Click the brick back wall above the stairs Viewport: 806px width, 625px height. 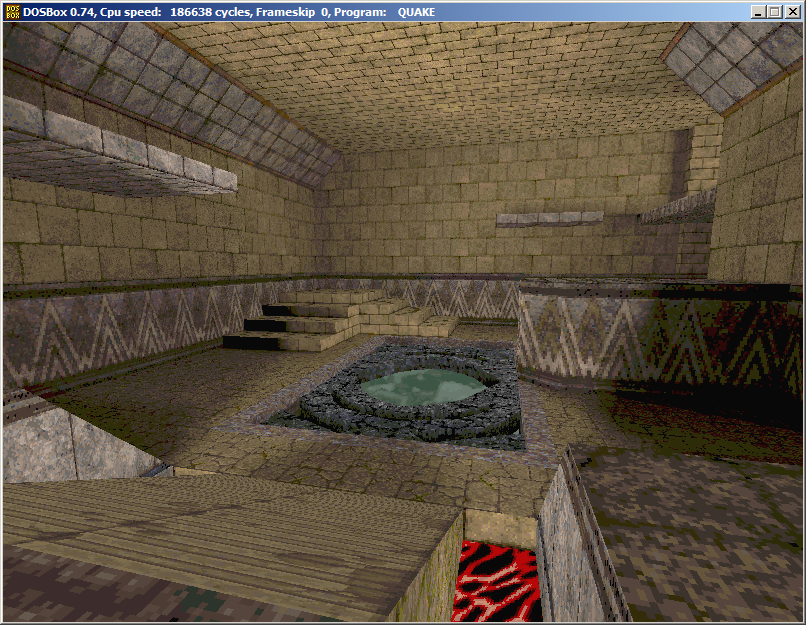pyautogui.click(x=420, y=220)
